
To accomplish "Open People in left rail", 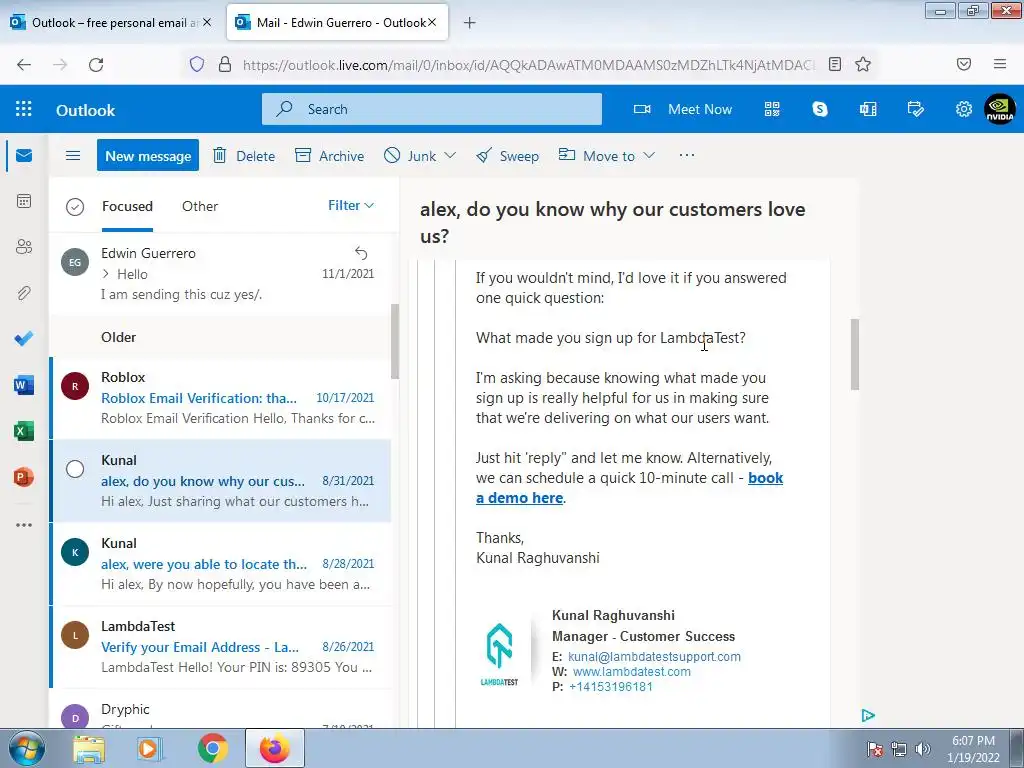I will click(x=24, y=247).
